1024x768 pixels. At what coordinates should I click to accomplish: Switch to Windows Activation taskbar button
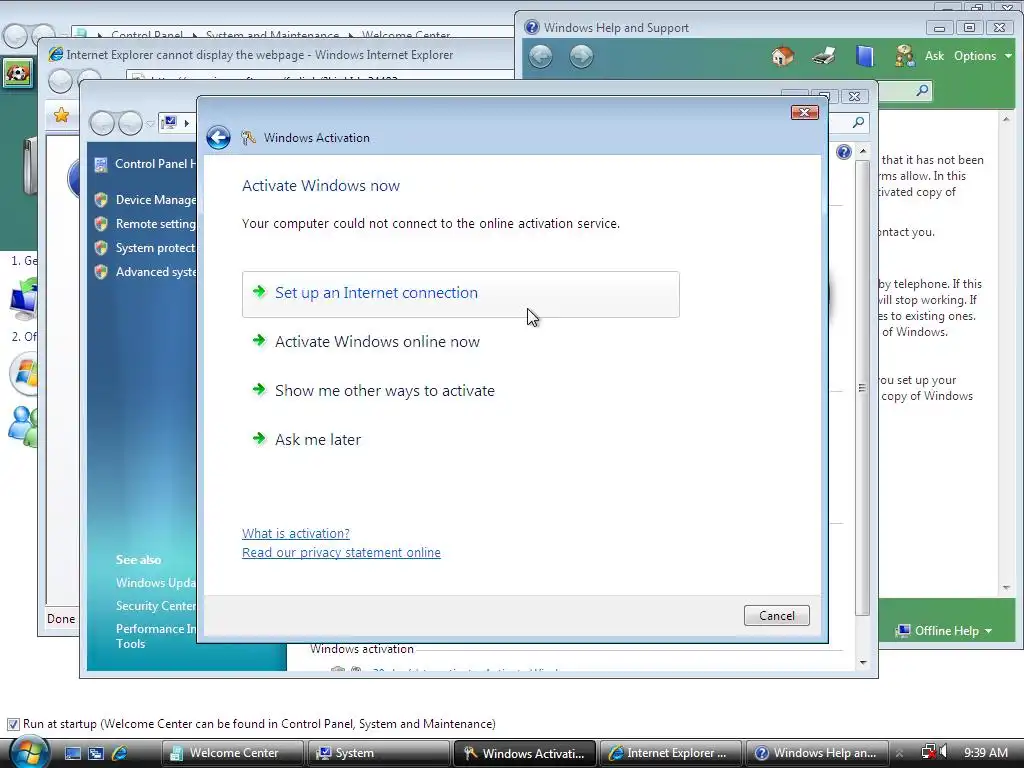point(524,753)
